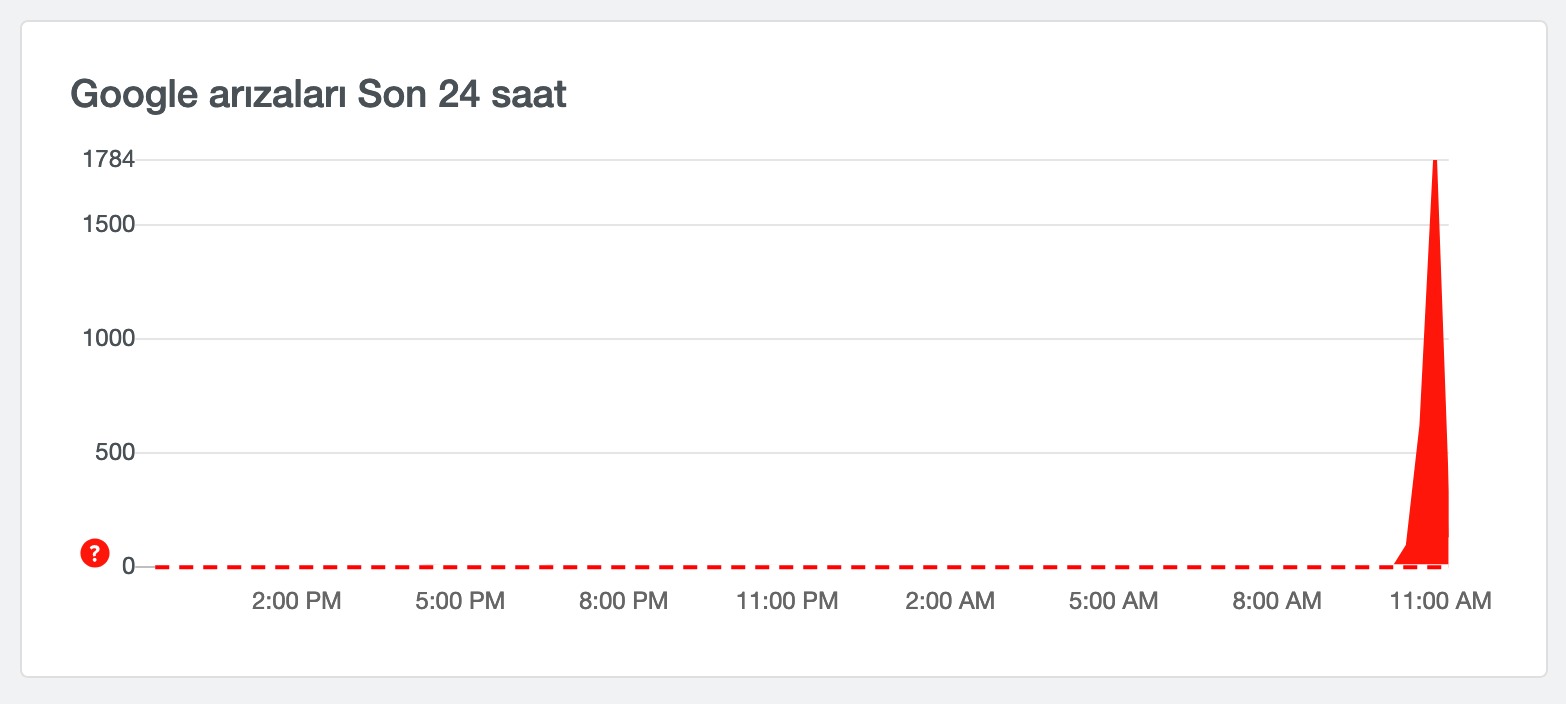Viewport: 1566px width, 704px height.
Task: Click the red question mark help icon
Action: click(x=94, y=553)
